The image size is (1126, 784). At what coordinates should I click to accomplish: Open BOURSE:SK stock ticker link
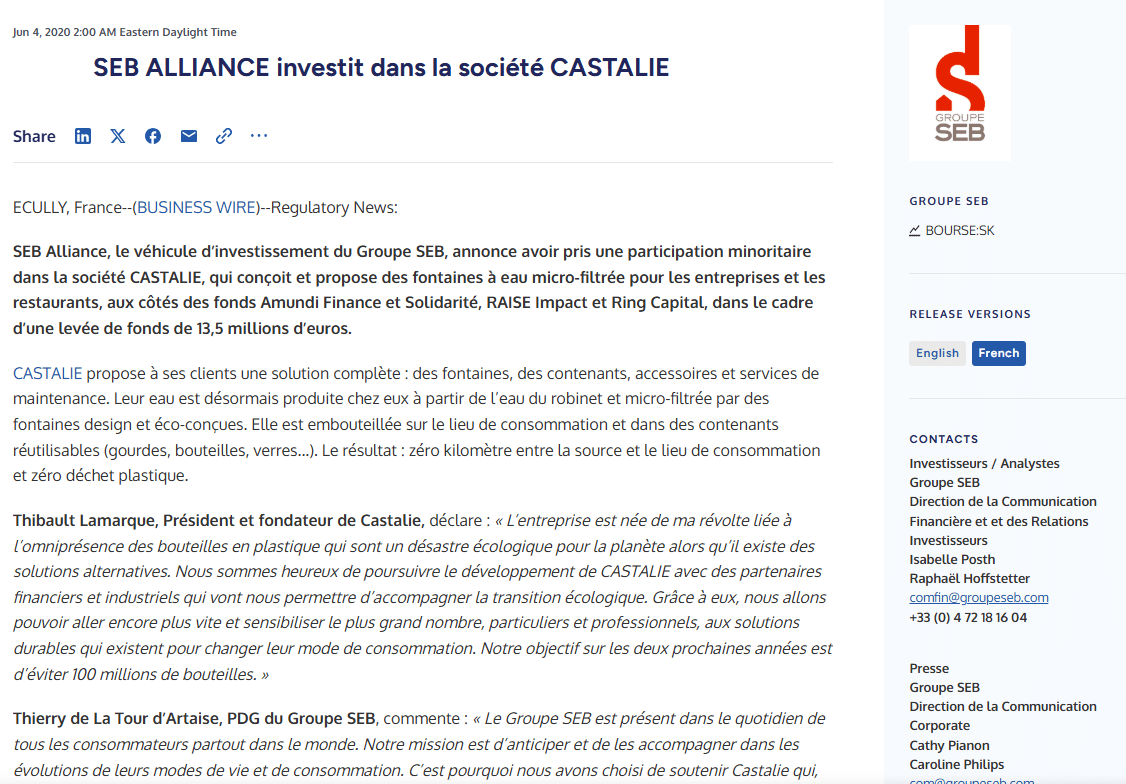[x=960, y=230]
